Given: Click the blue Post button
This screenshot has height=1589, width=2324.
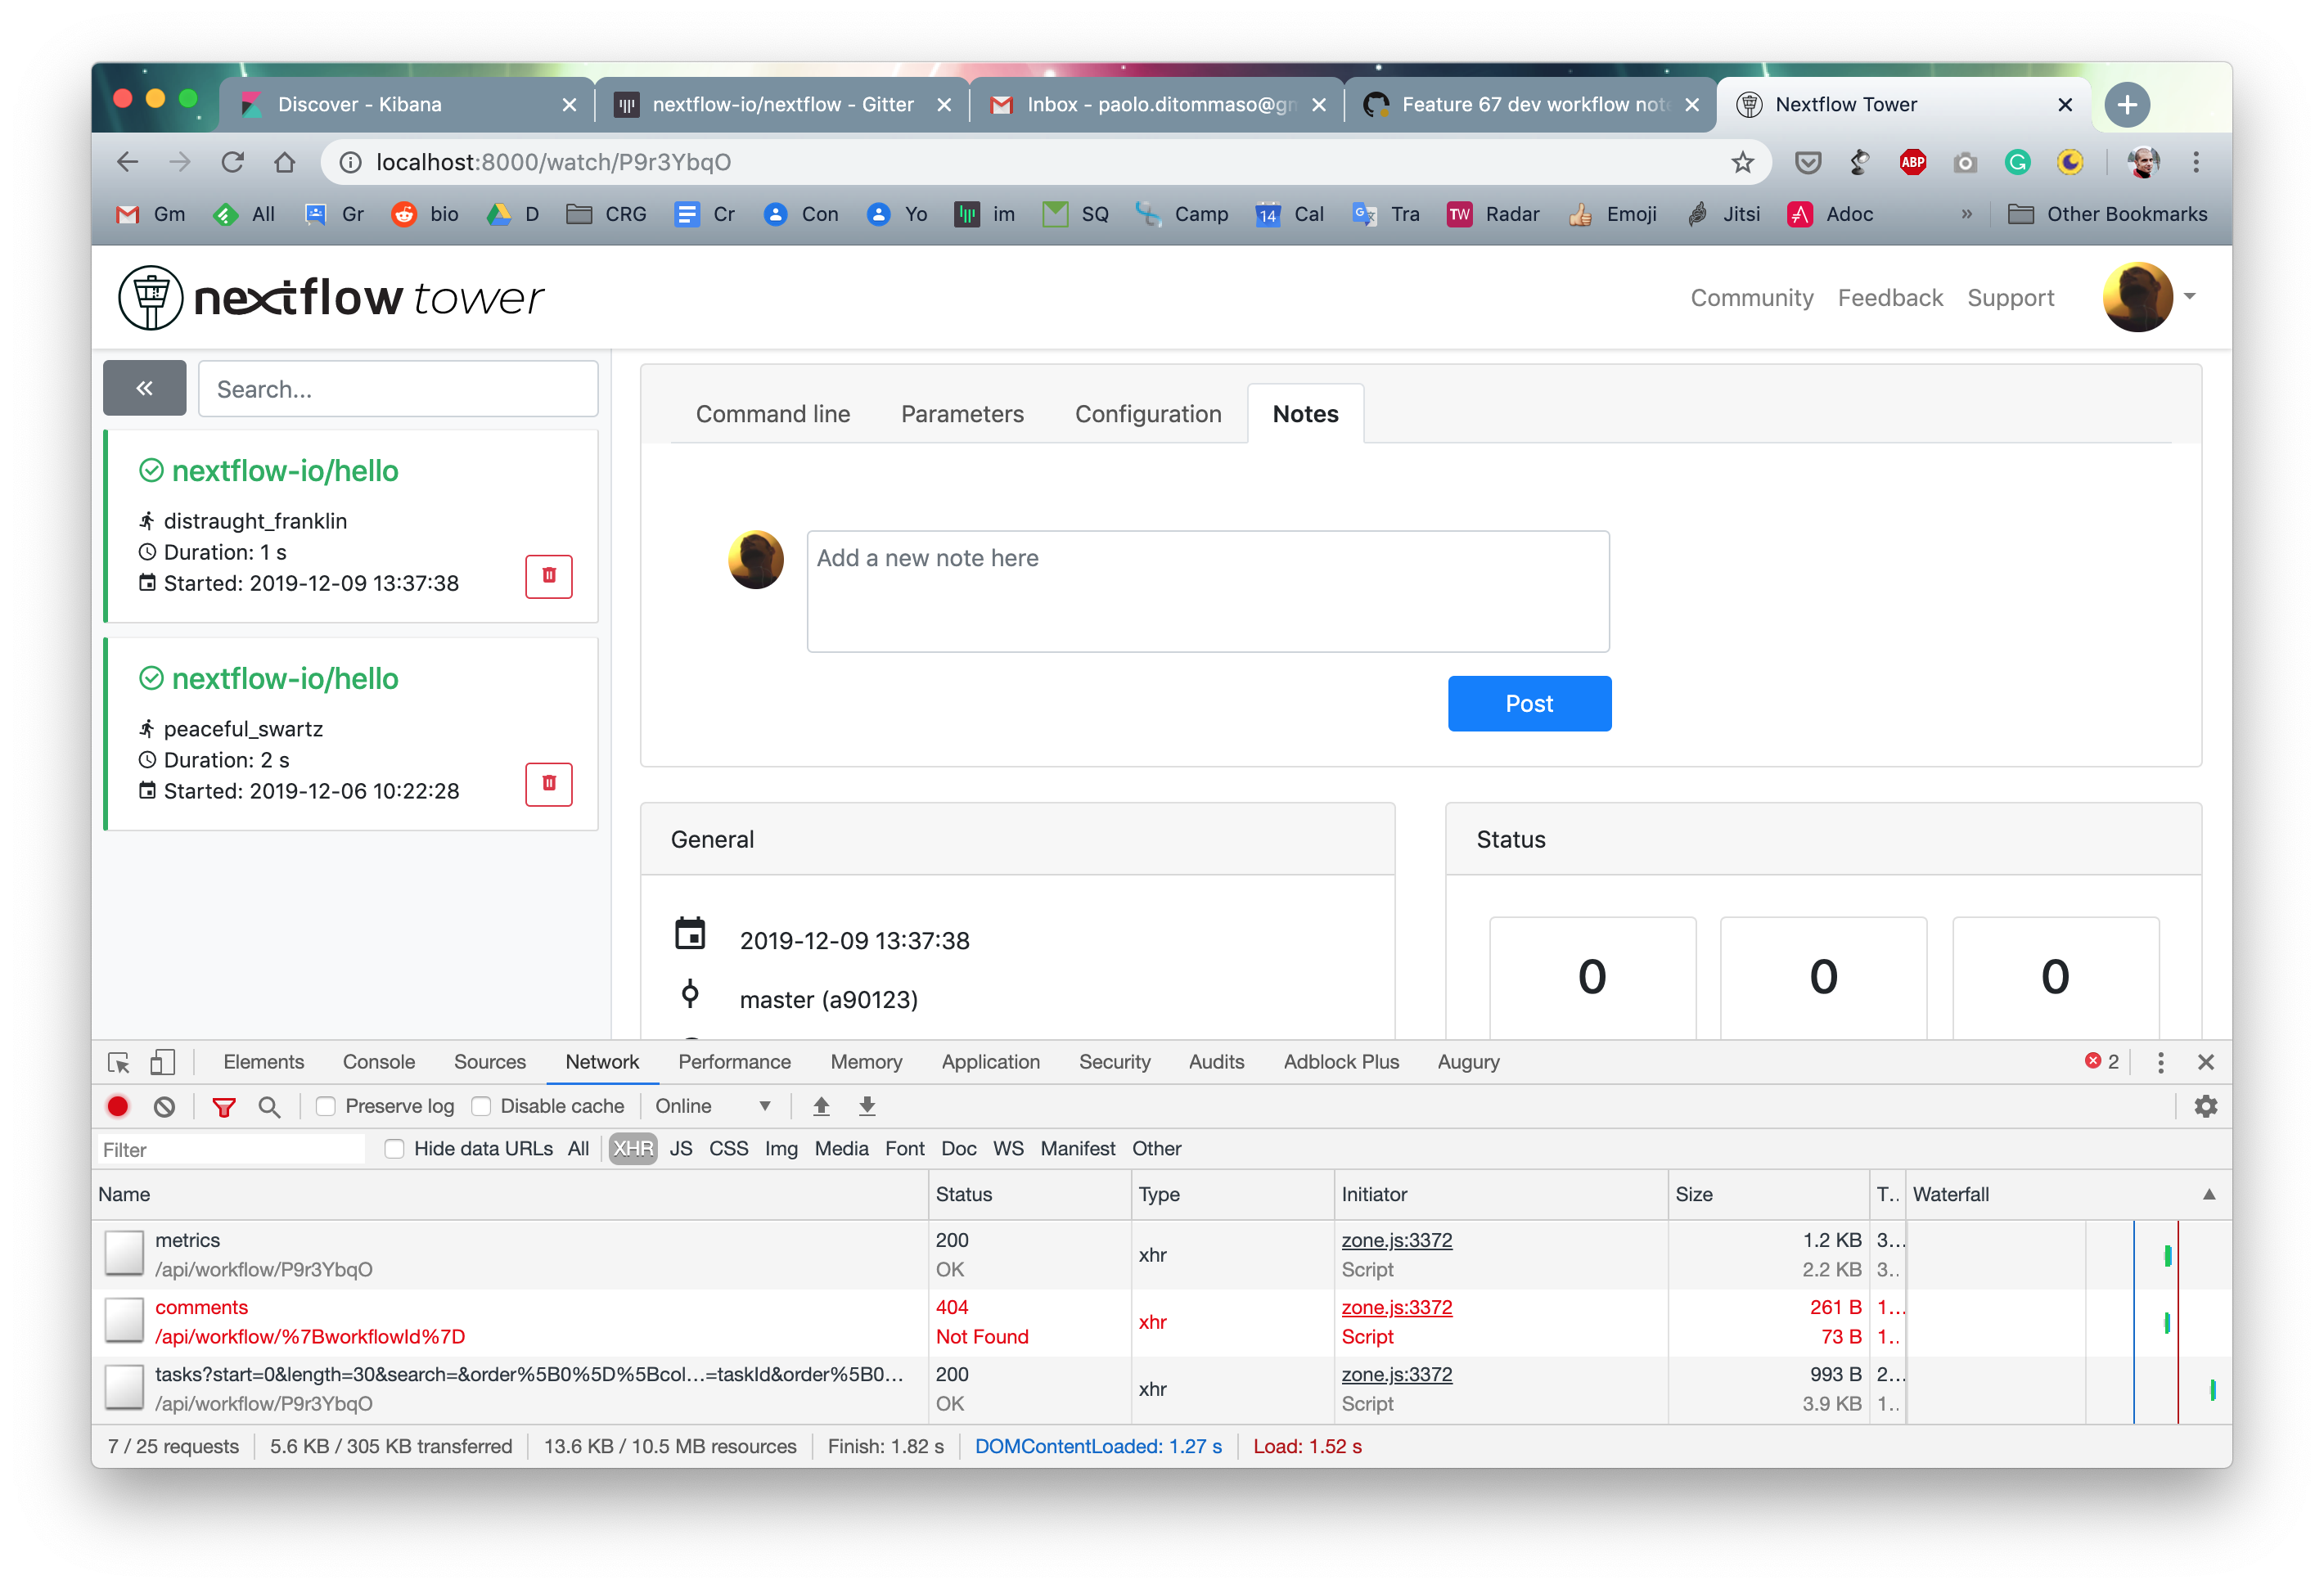Looking at the screenshot, I should click(1529, 704).
